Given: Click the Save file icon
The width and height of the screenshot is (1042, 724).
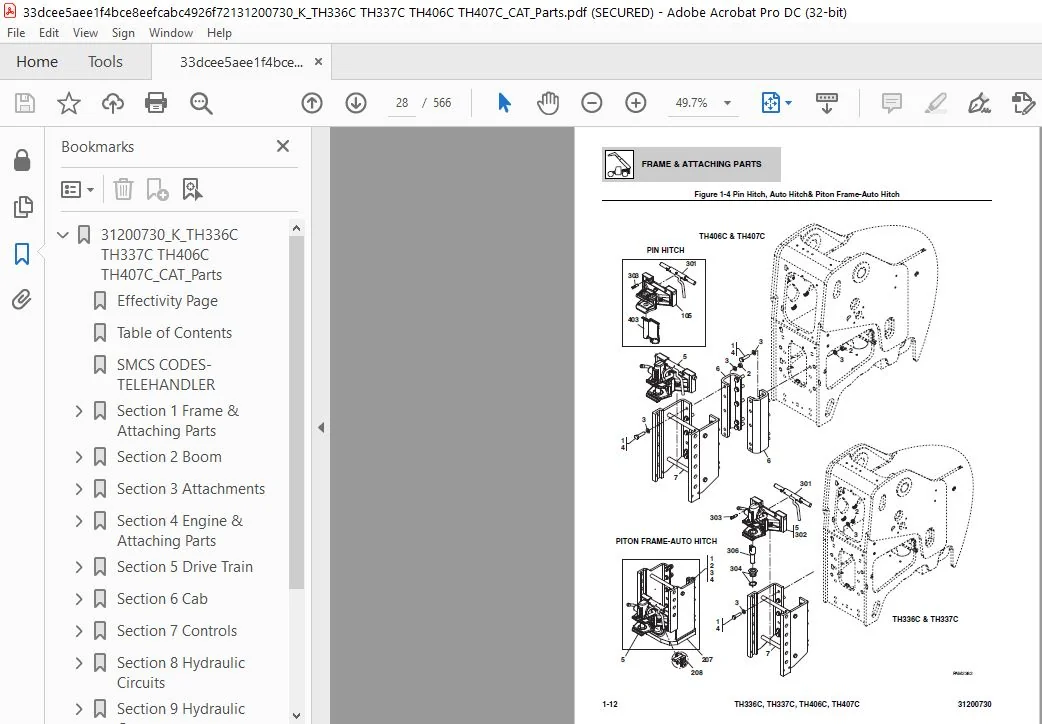Looking at the screenshot, I should (25, 103).
